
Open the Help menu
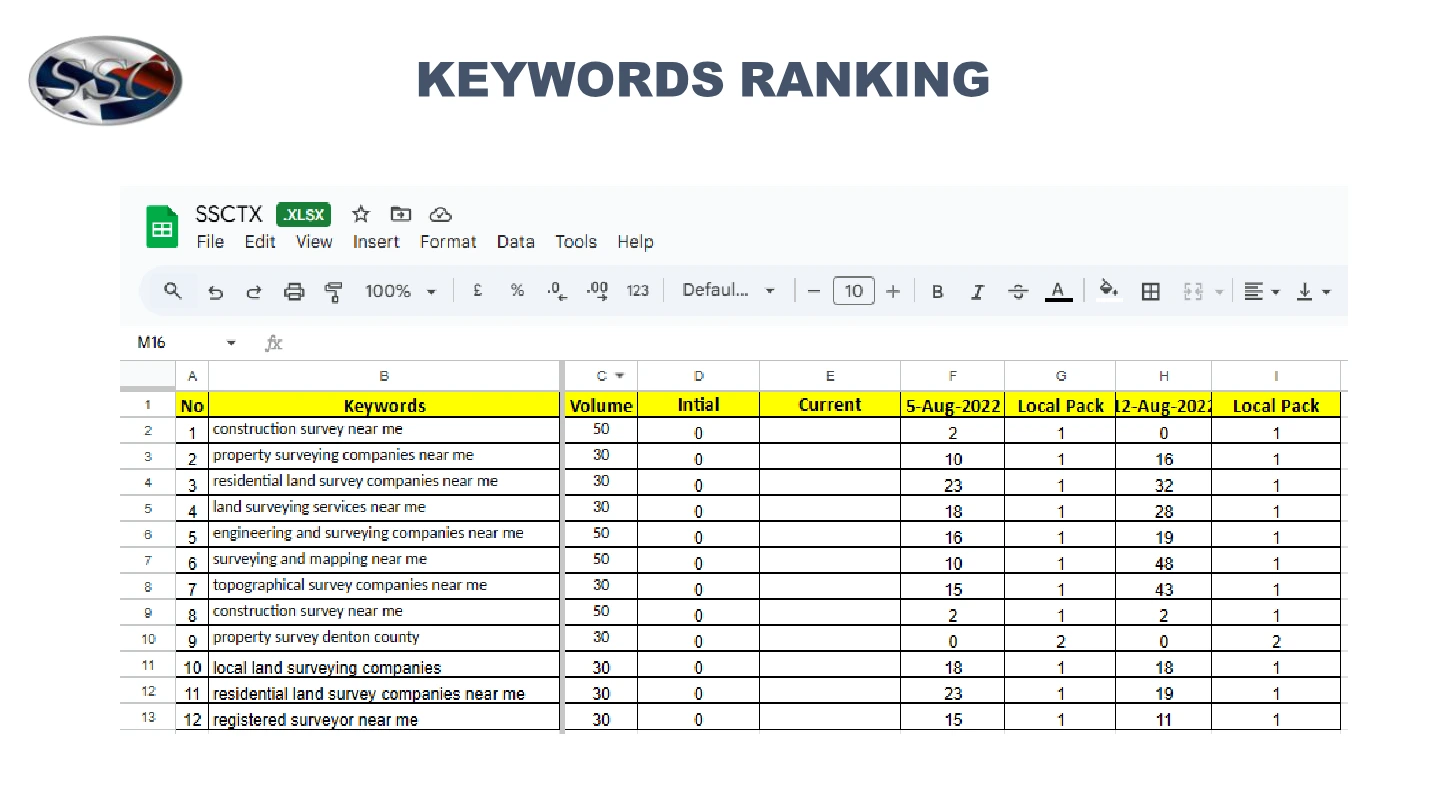(635, 242)
